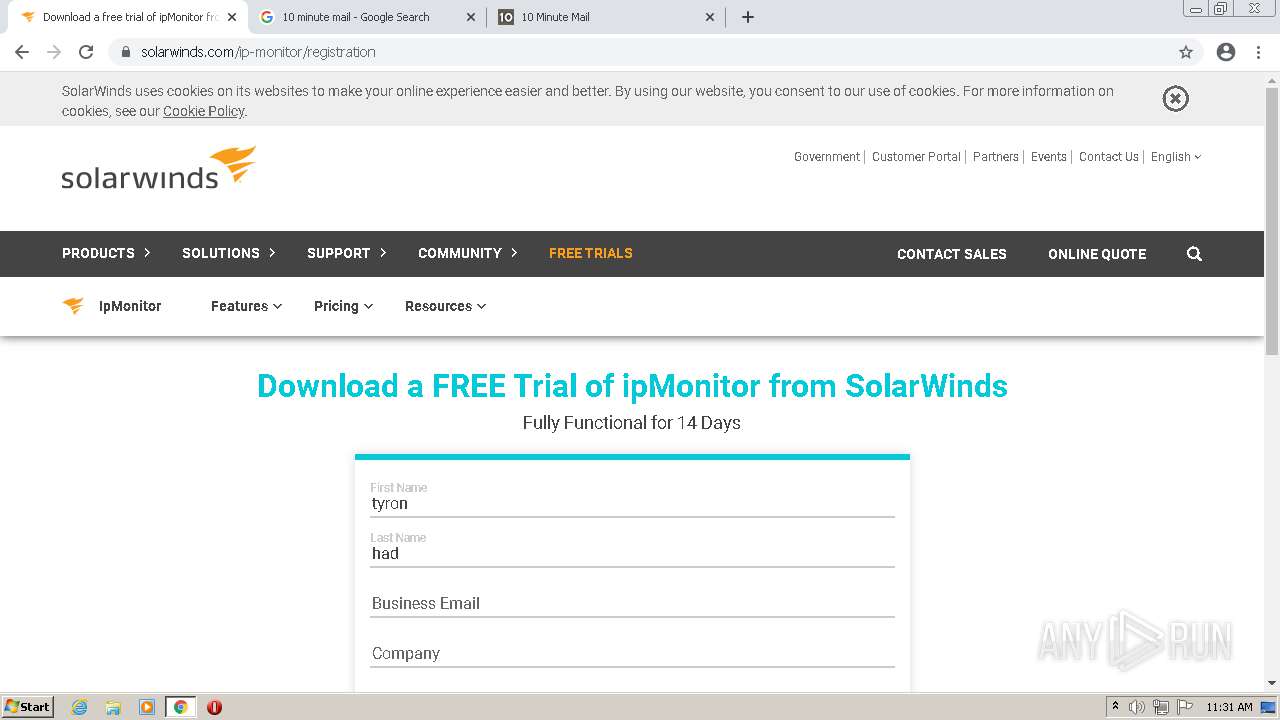Screen dimensions: 1280x720
Task: Click the SolarWinds logo
Action: [x=158, y=168]
